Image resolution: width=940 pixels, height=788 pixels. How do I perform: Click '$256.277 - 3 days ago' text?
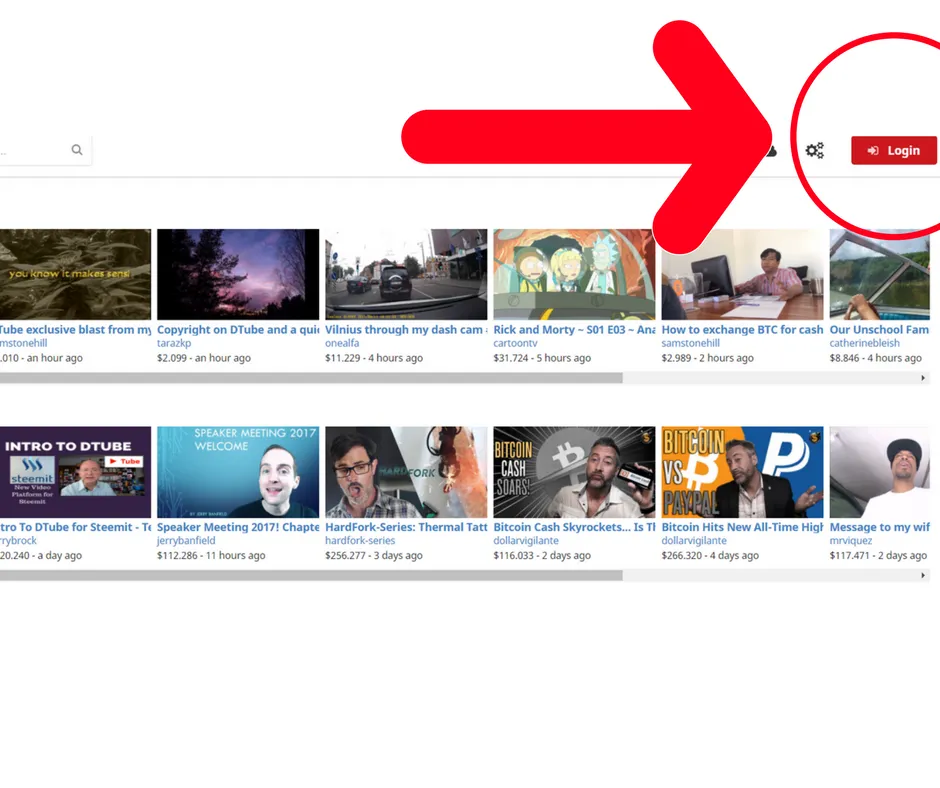pyautogui.click(x=374, y=555)
